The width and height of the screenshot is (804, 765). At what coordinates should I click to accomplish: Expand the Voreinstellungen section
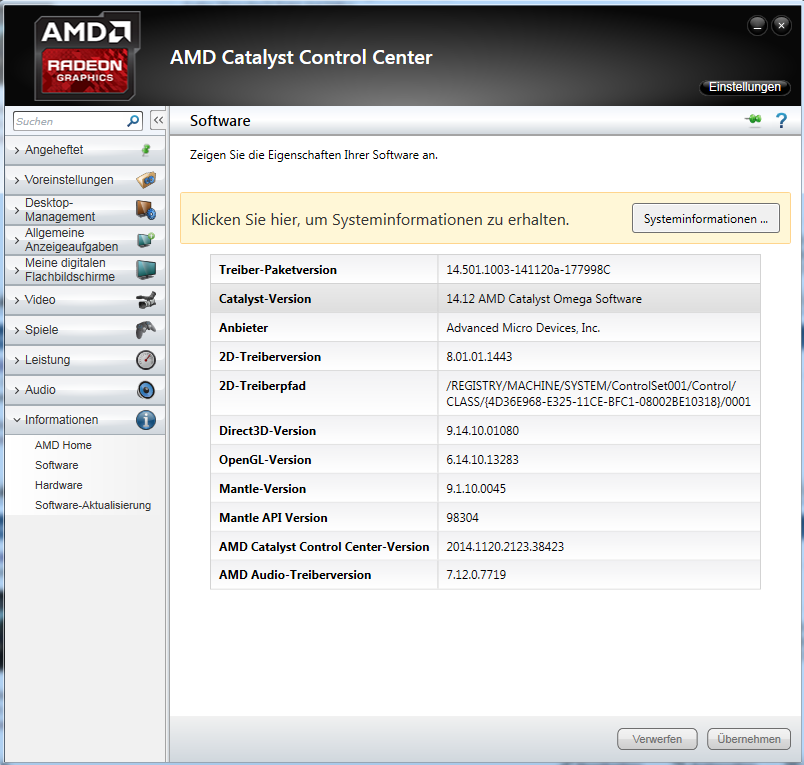coord(85,180)
